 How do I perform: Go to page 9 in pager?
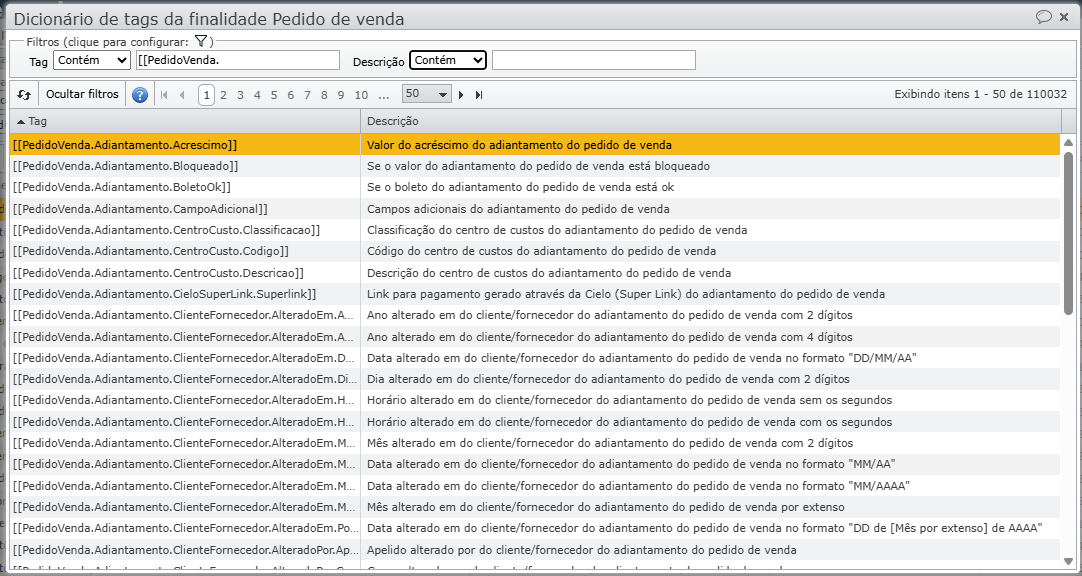click(341, 95)
